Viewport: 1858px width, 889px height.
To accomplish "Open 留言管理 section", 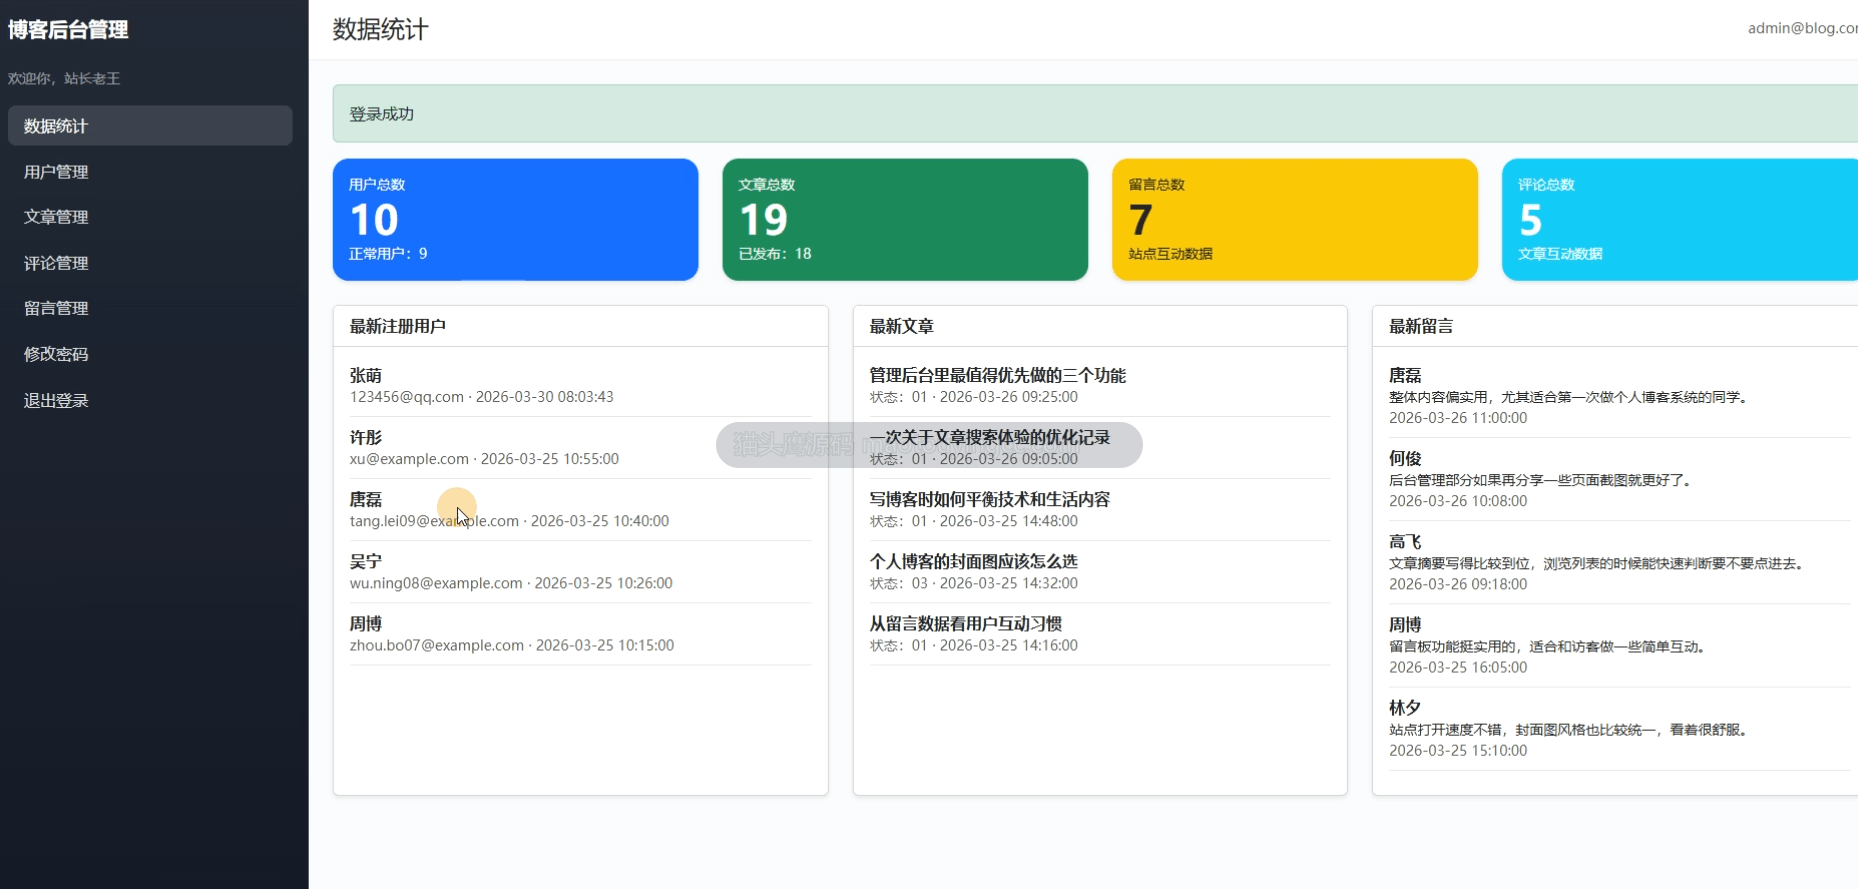I will tap(150, 308).
